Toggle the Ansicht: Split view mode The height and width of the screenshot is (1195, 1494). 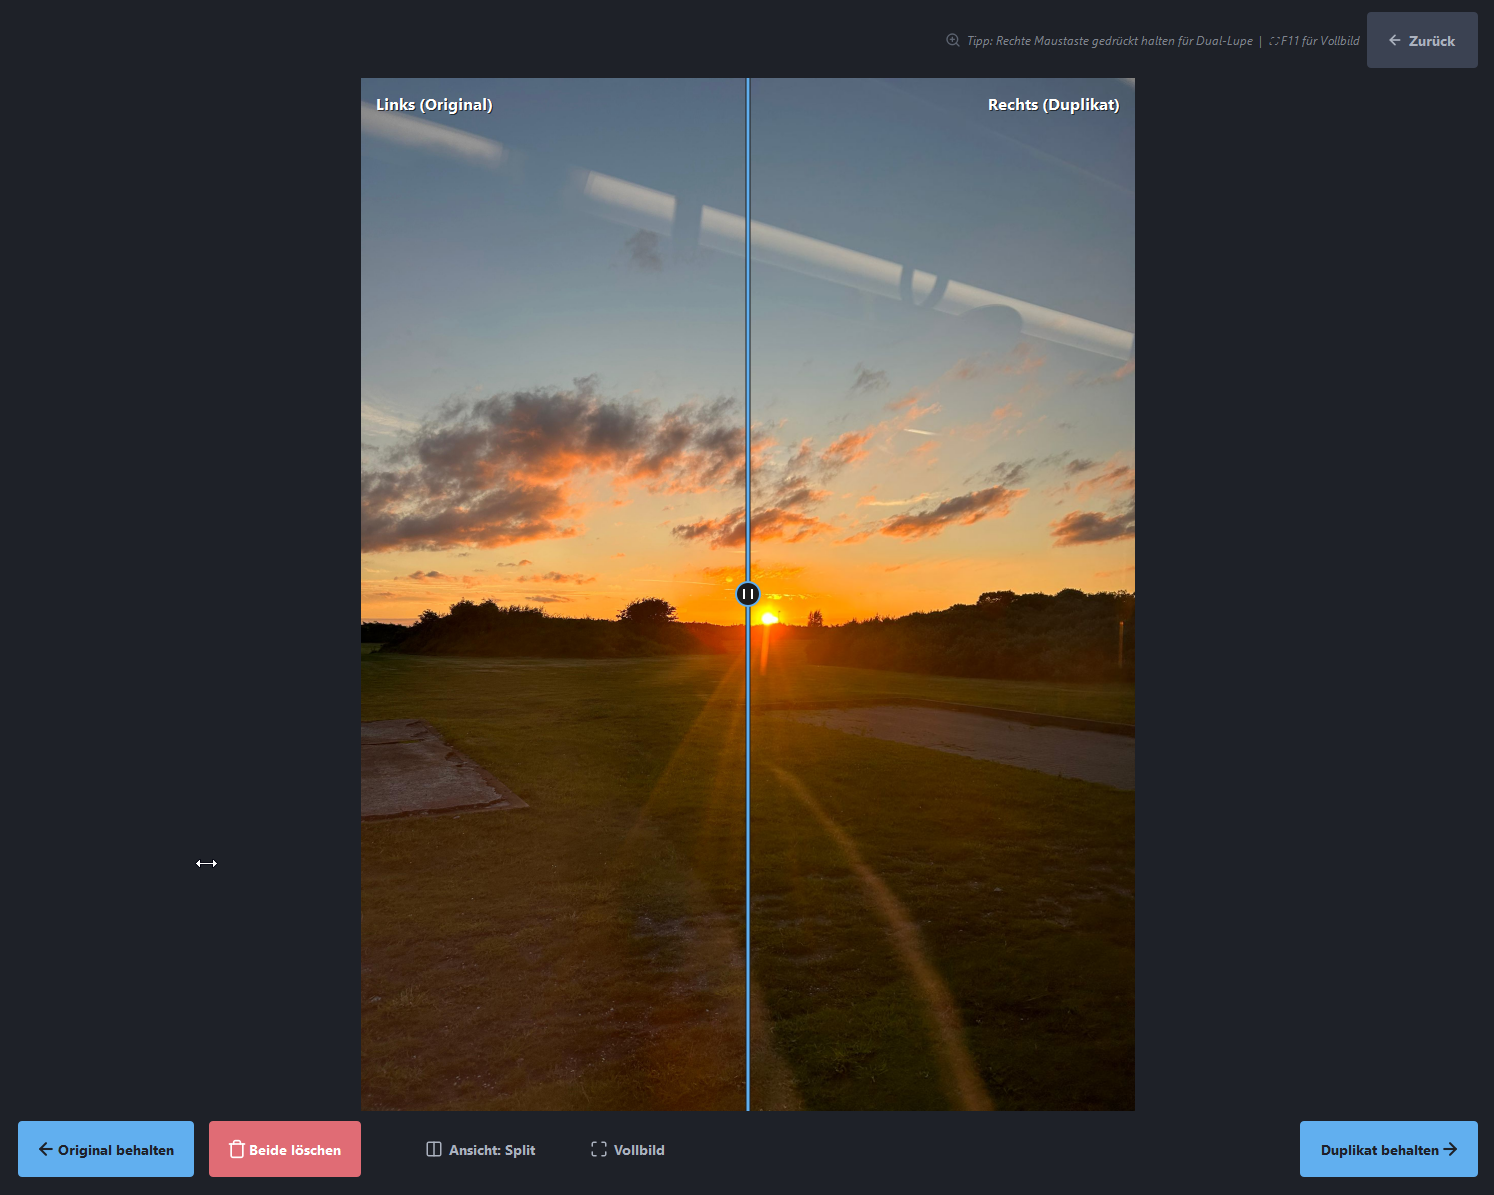tap(481, 1150)
